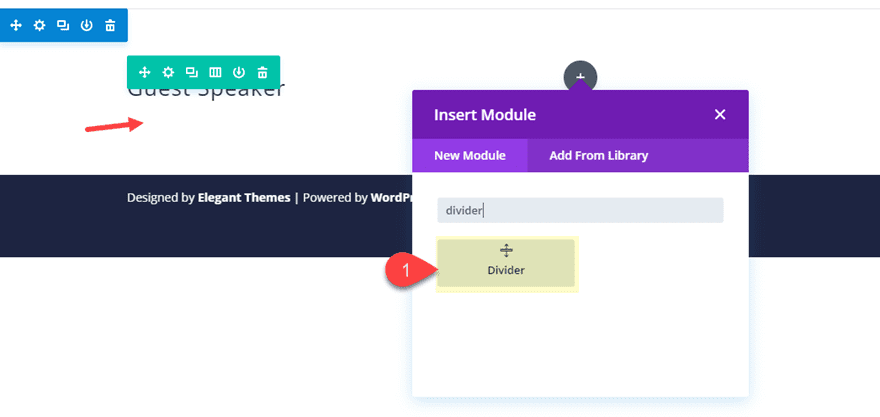Select the Divider module
Viewport: 880px width, 417px height.
pyautogui.click(x=506, y=262)
